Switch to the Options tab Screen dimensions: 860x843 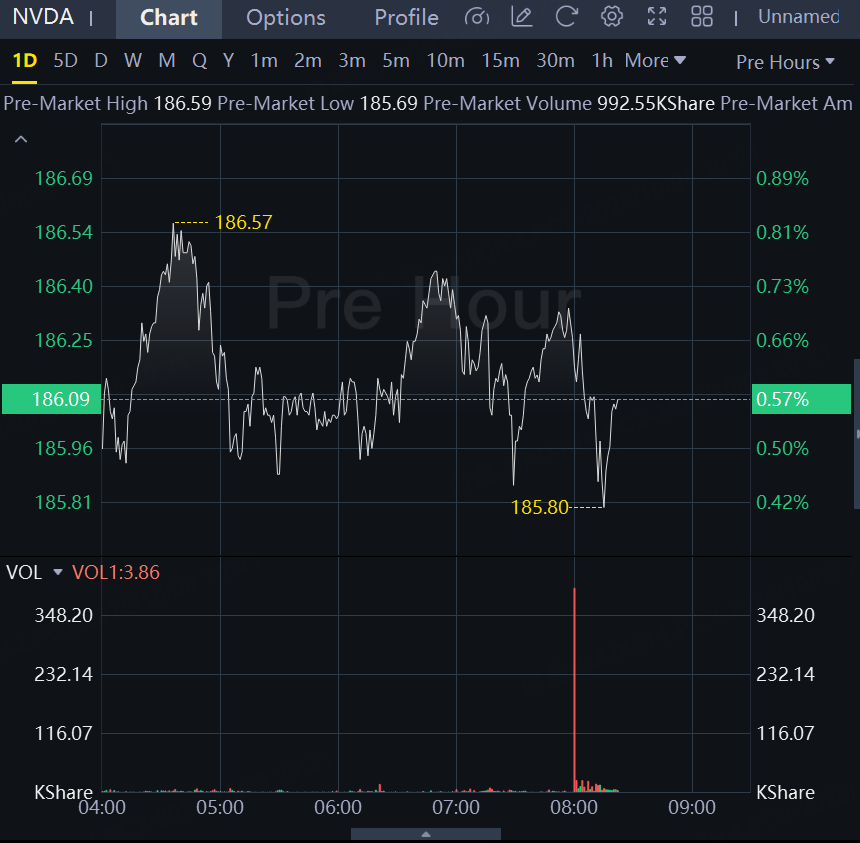click(285, 18)
